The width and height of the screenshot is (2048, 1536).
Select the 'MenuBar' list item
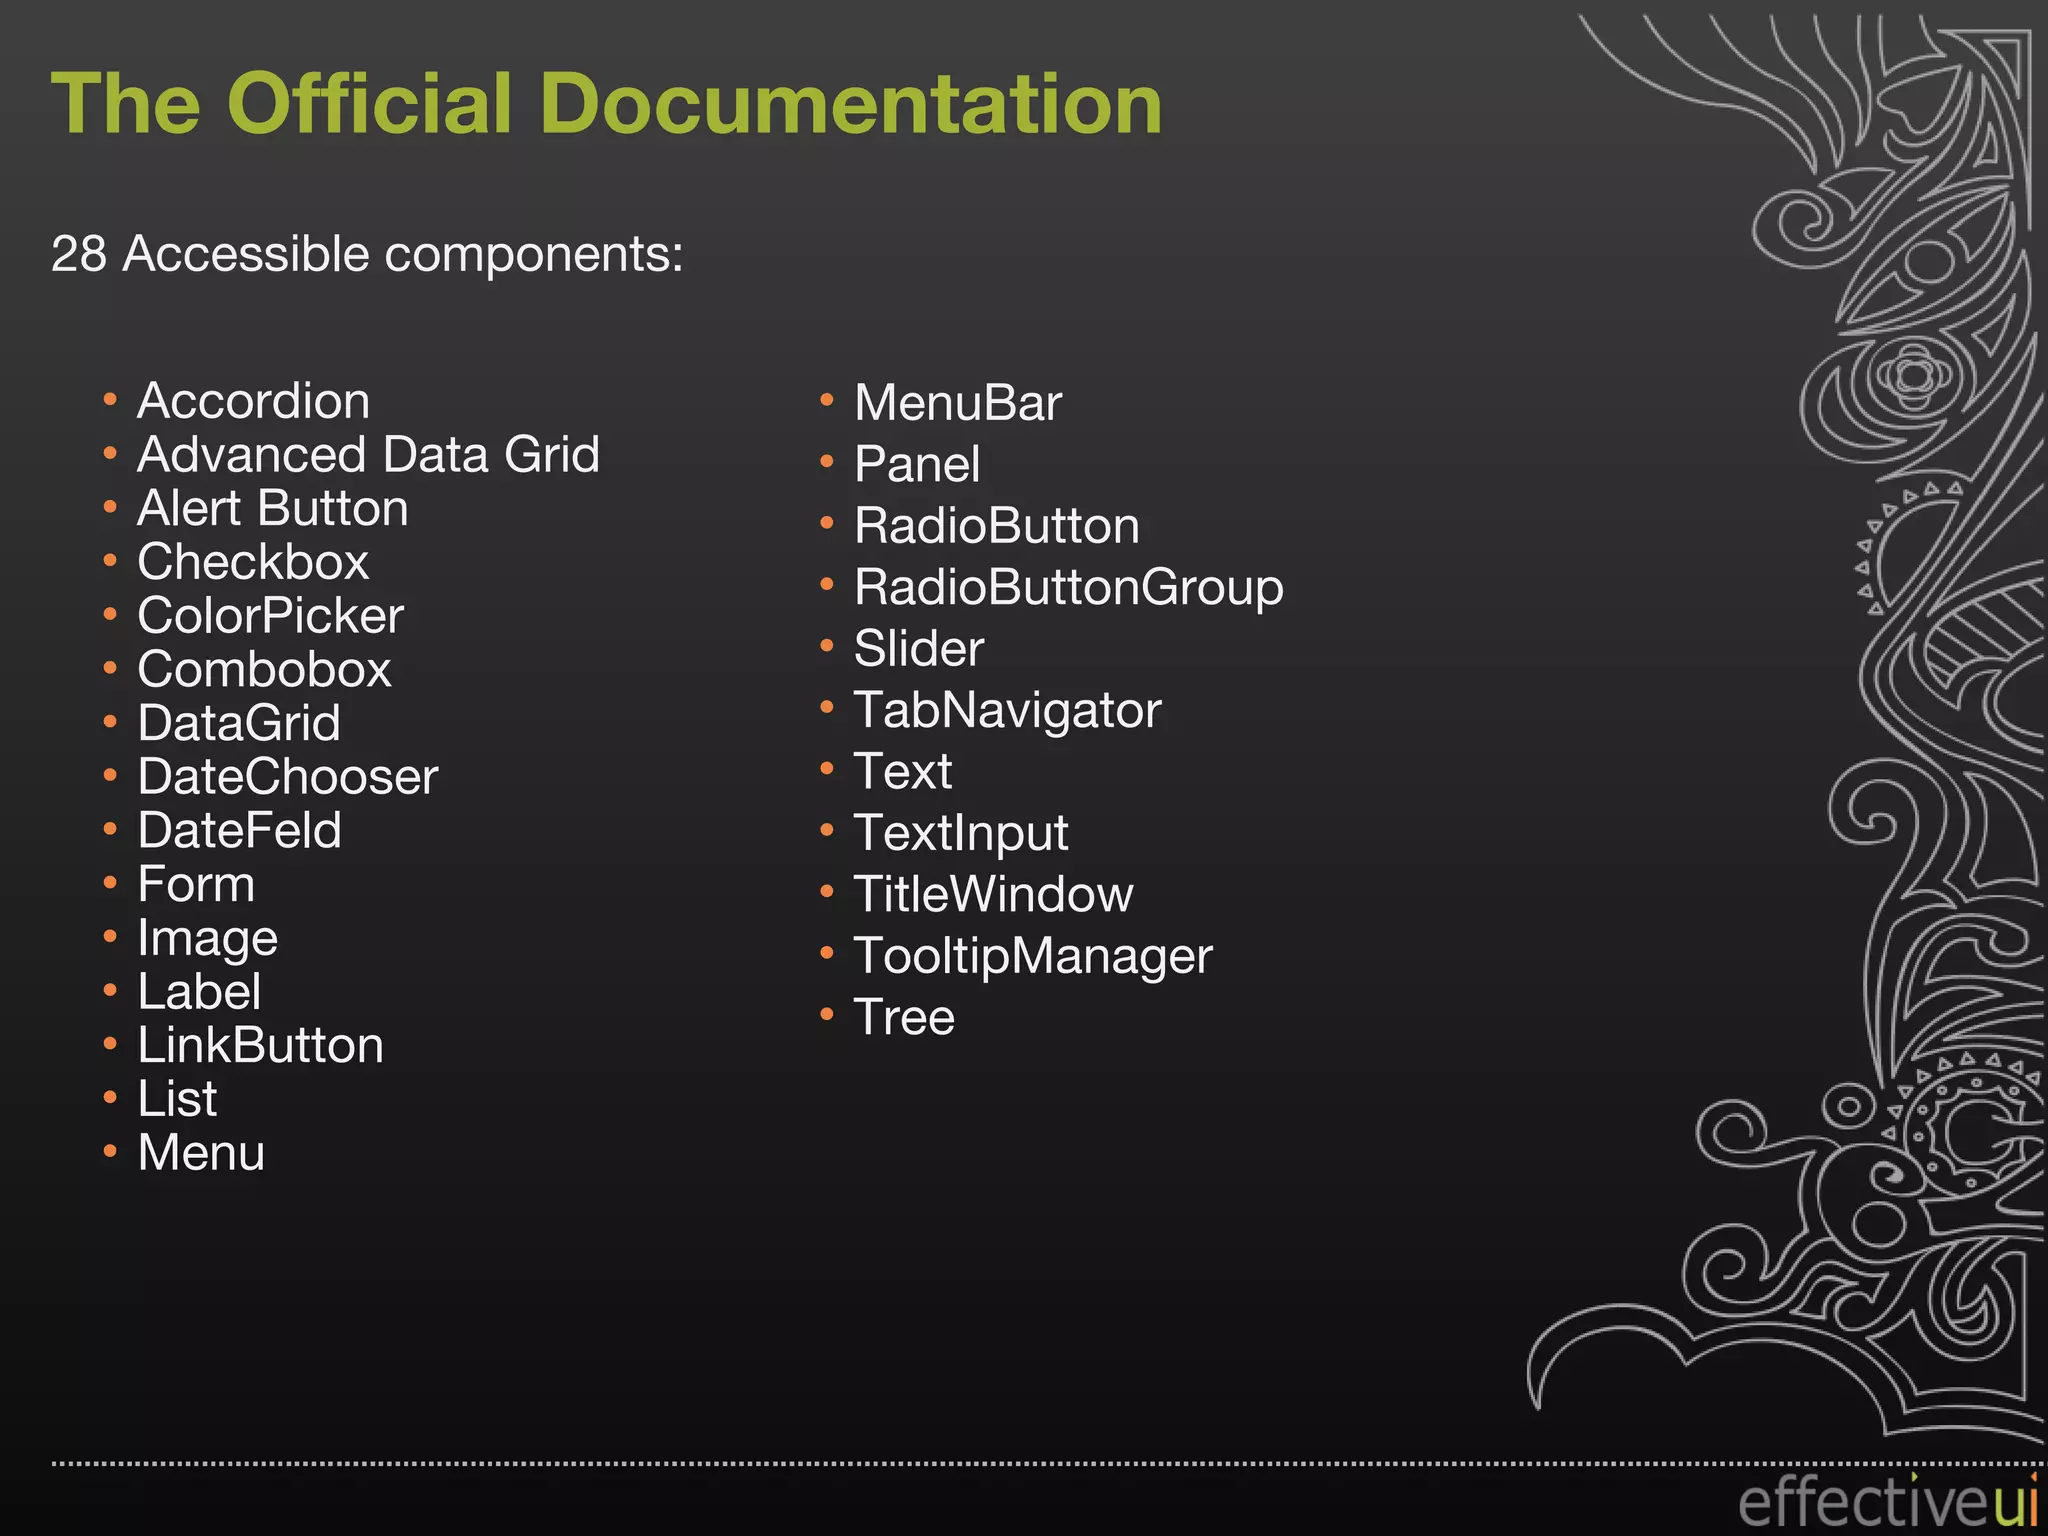957,403
